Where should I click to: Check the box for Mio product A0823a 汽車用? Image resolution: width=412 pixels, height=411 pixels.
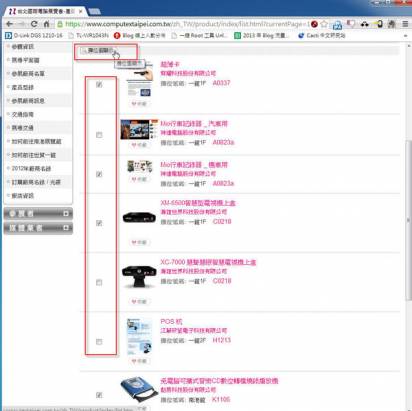pyautogui.click(x=99, y=135)
